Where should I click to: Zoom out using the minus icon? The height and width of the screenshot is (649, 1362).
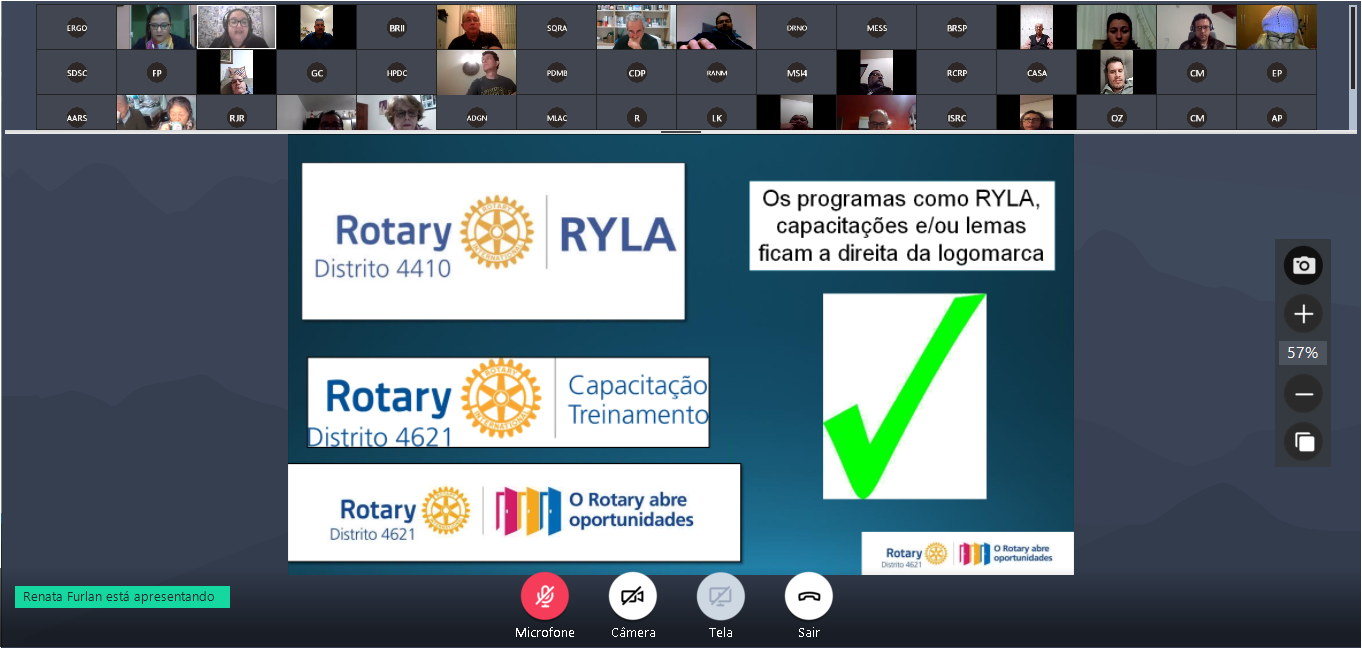tap(1303, 394)
